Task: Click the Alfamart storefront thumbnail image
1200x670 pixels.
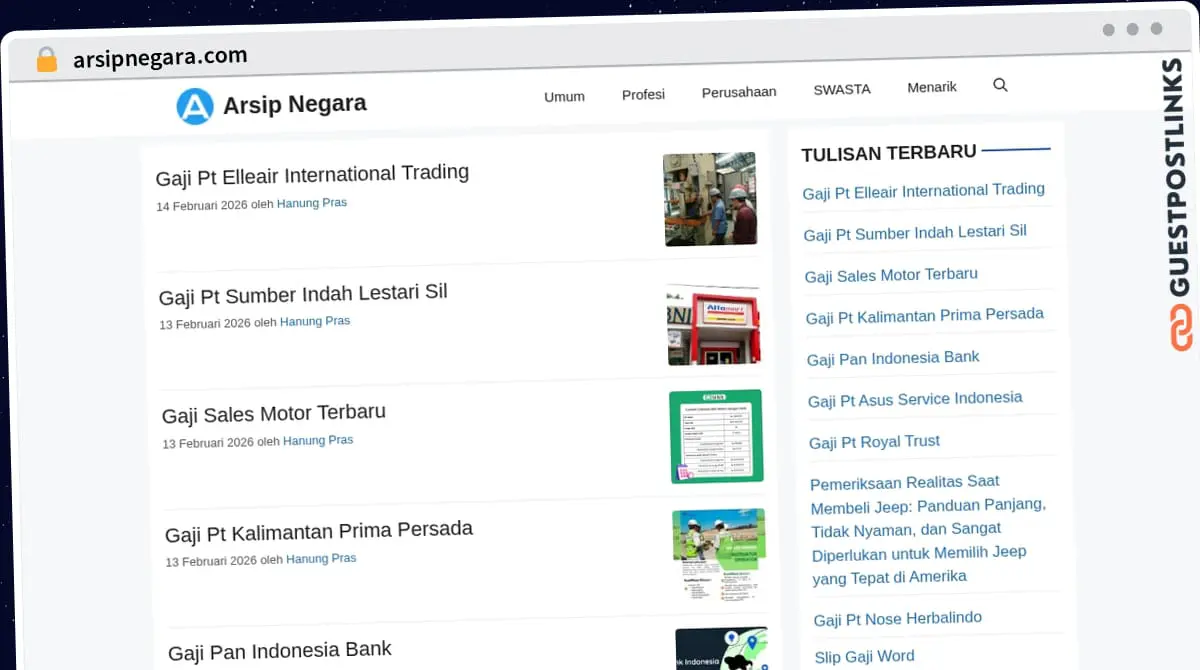Action: tap(713, 325)
